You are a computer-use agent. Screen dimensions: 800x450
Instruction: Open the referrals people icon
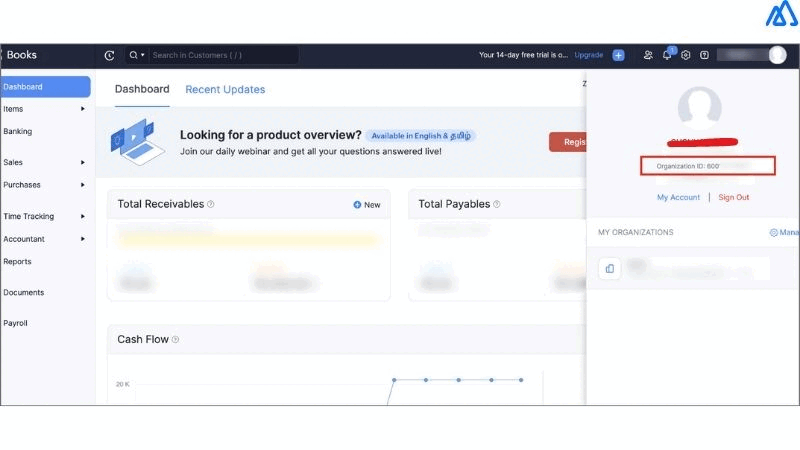click(648, 55)
